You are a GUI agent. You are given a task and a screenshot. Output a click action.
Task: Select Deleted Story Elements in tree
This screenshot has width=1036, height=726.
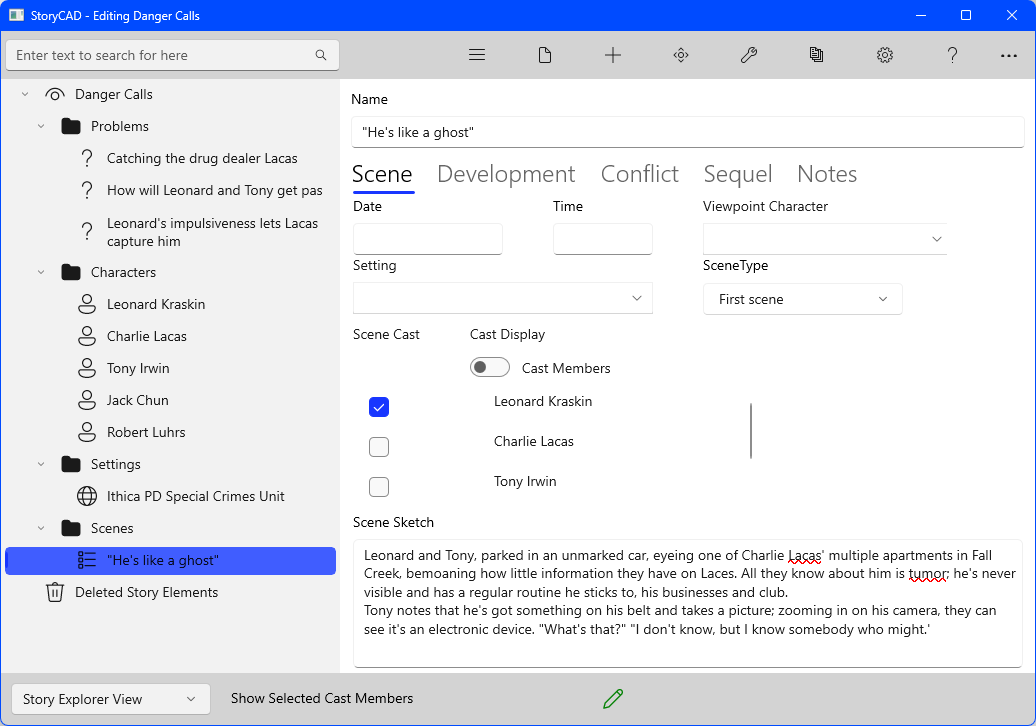(x=146, y=592)
